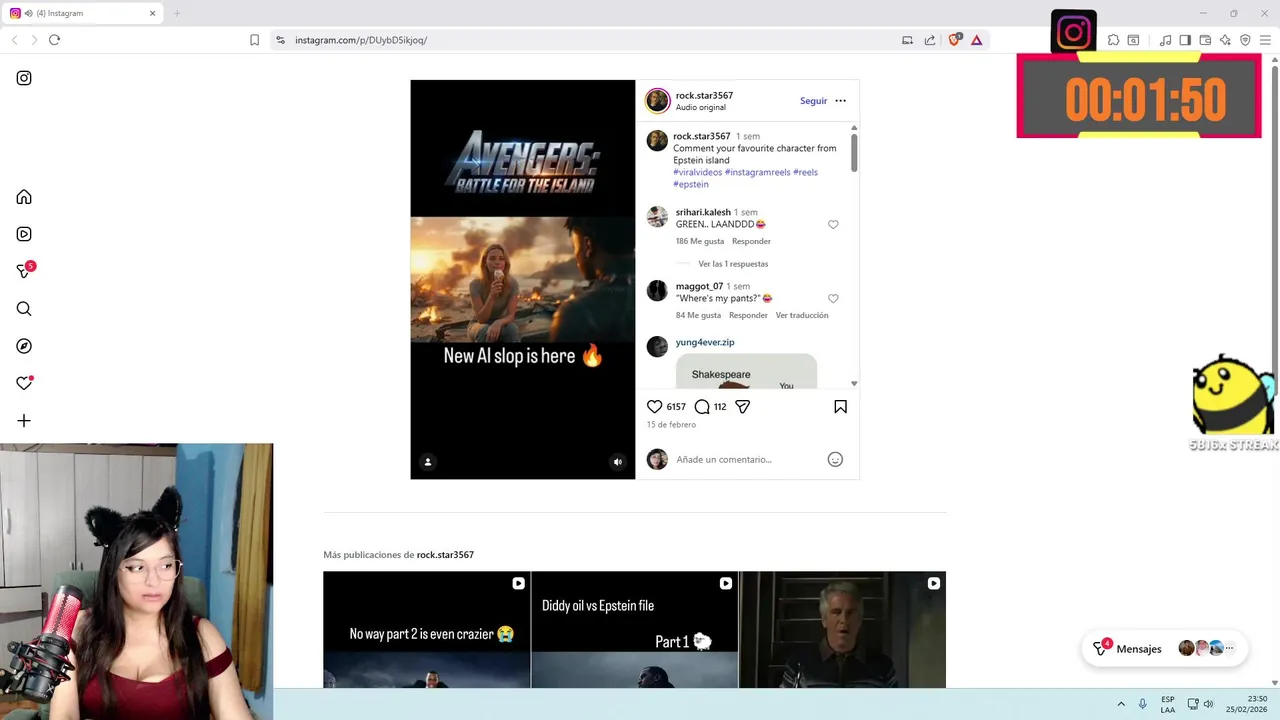Open Brave VPN shield icon
Viewport: 1280px width, 720px height.
coord(1245,40)
